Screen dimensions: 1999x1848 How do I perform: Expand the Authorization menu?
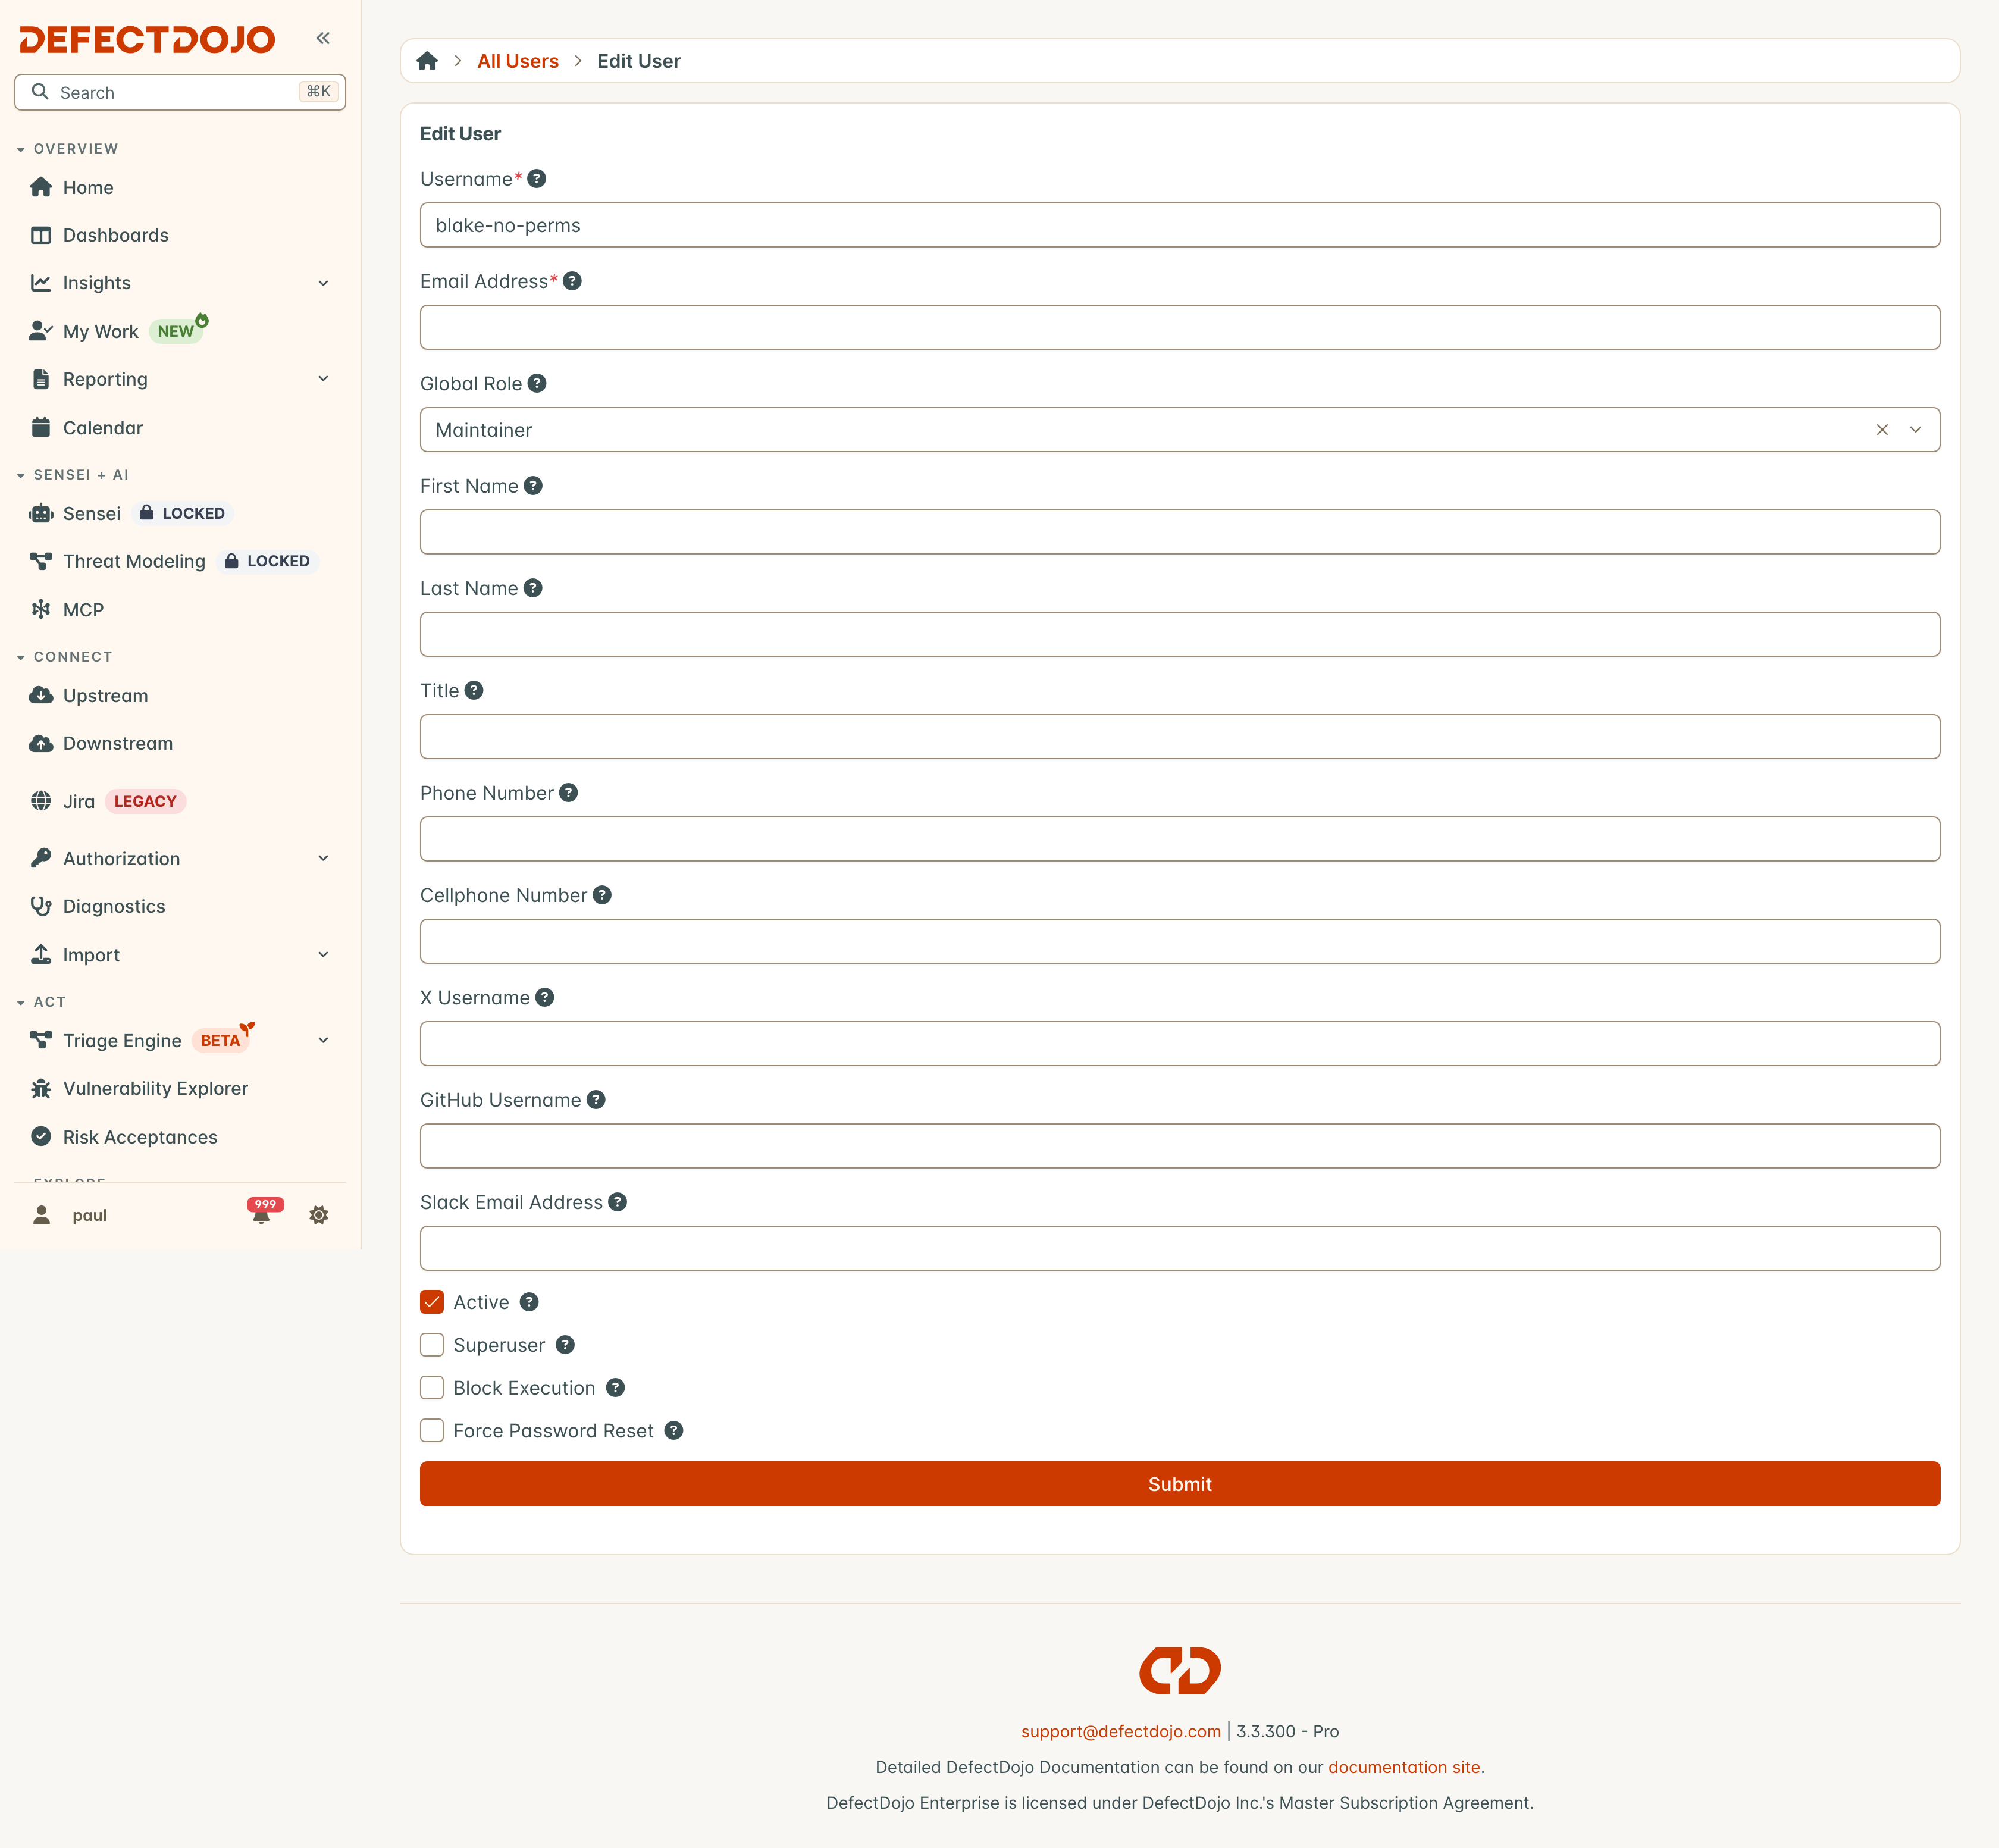pyautogui.click(x=323, y=858)
